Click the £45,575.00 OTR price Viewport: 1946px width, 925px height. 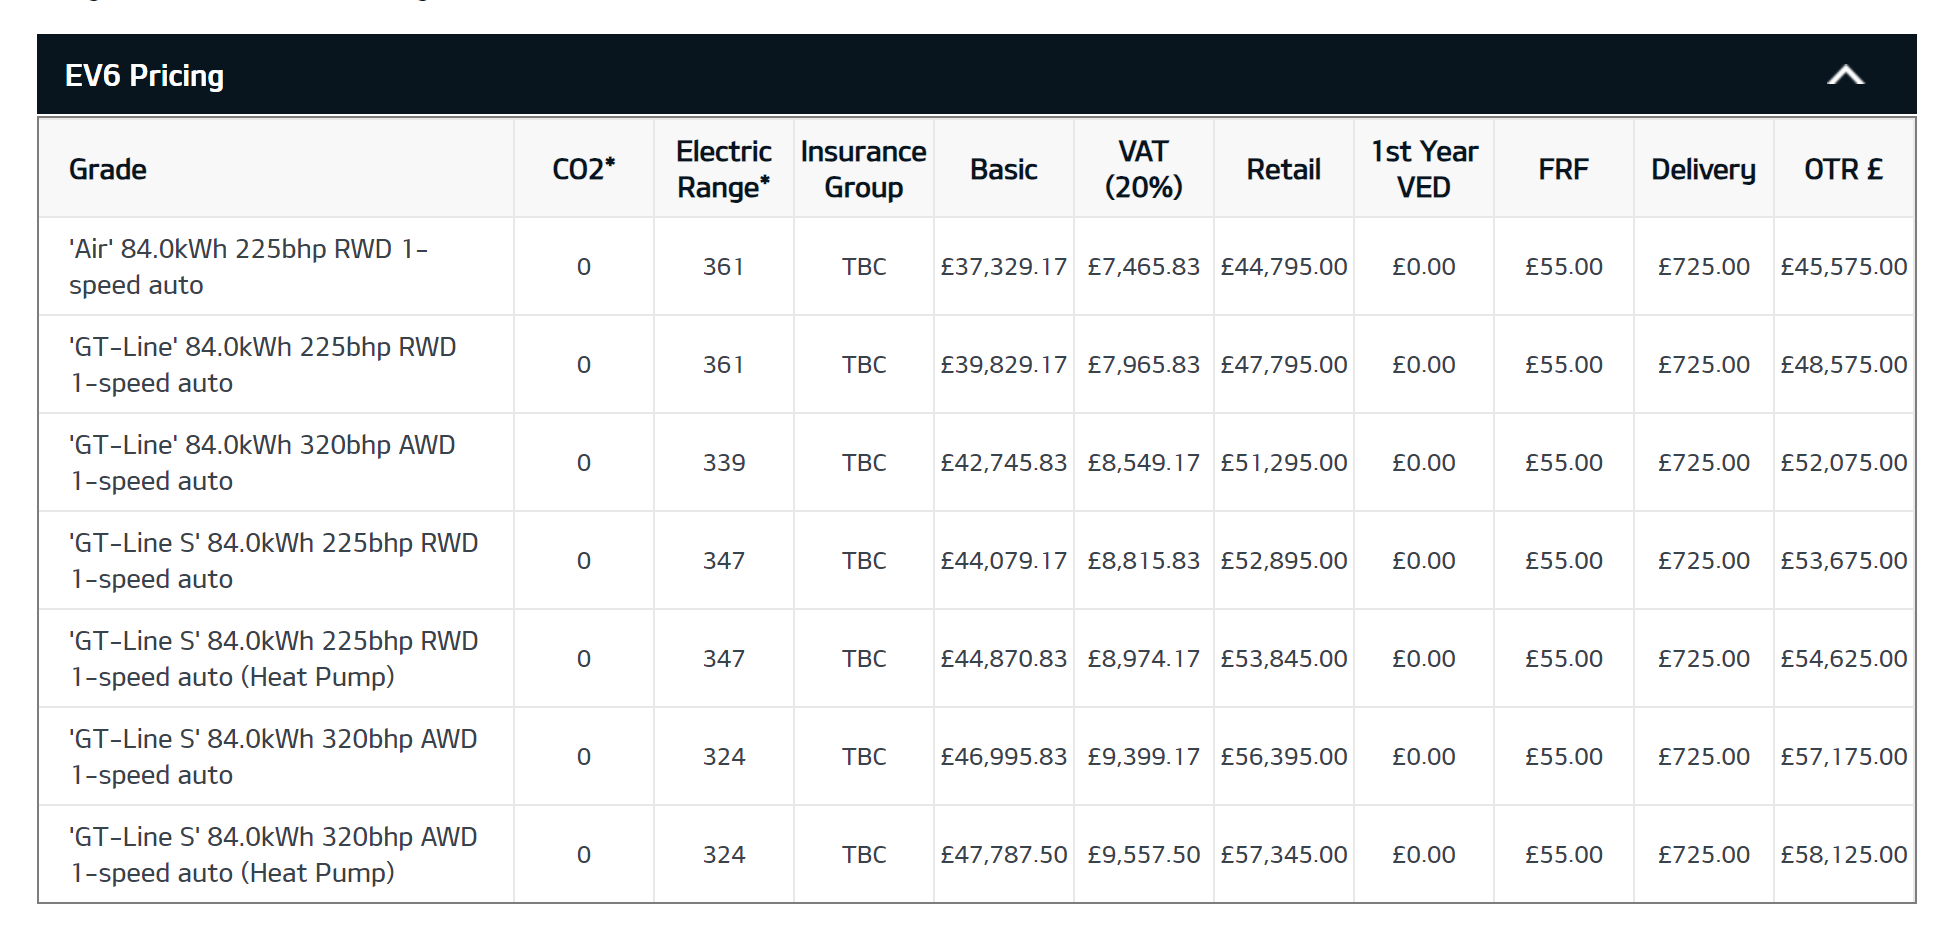pyautogui.click(x=1844, y=267)
